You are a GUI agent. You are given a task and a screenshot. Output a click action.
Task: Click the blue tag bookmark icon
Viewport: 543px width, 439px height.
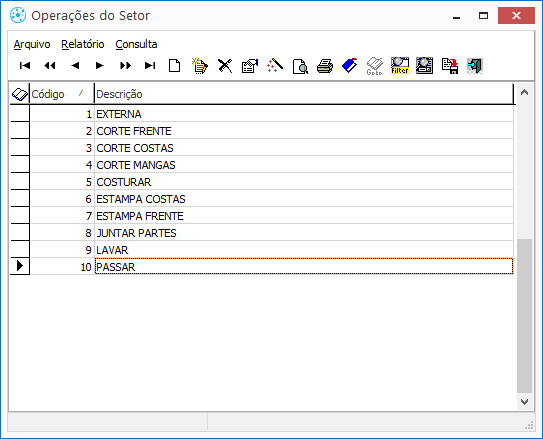pos(350,65)
